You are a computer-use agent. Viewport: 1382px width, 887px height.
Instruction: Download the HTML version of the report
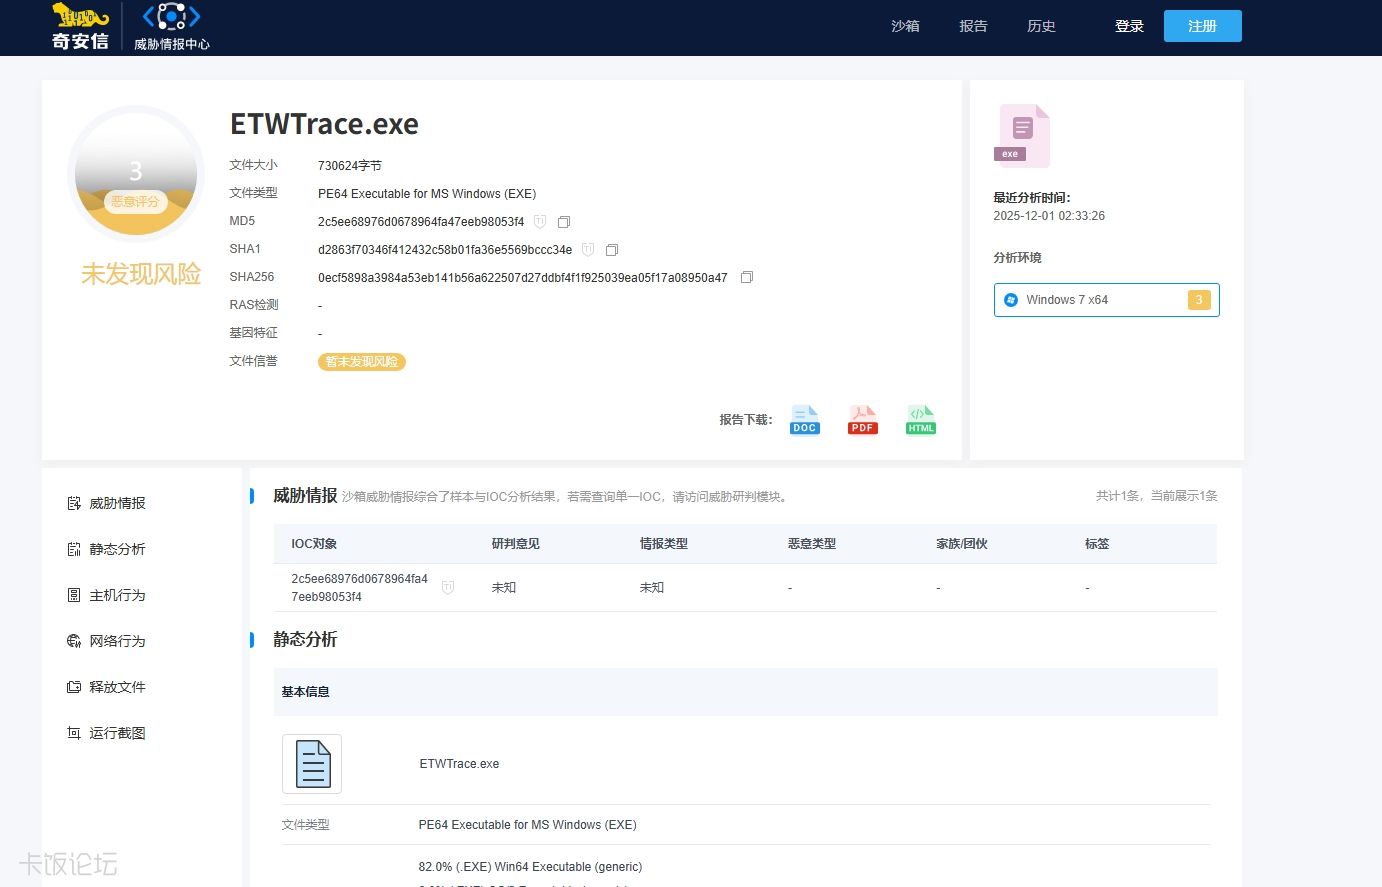(920, 419)
